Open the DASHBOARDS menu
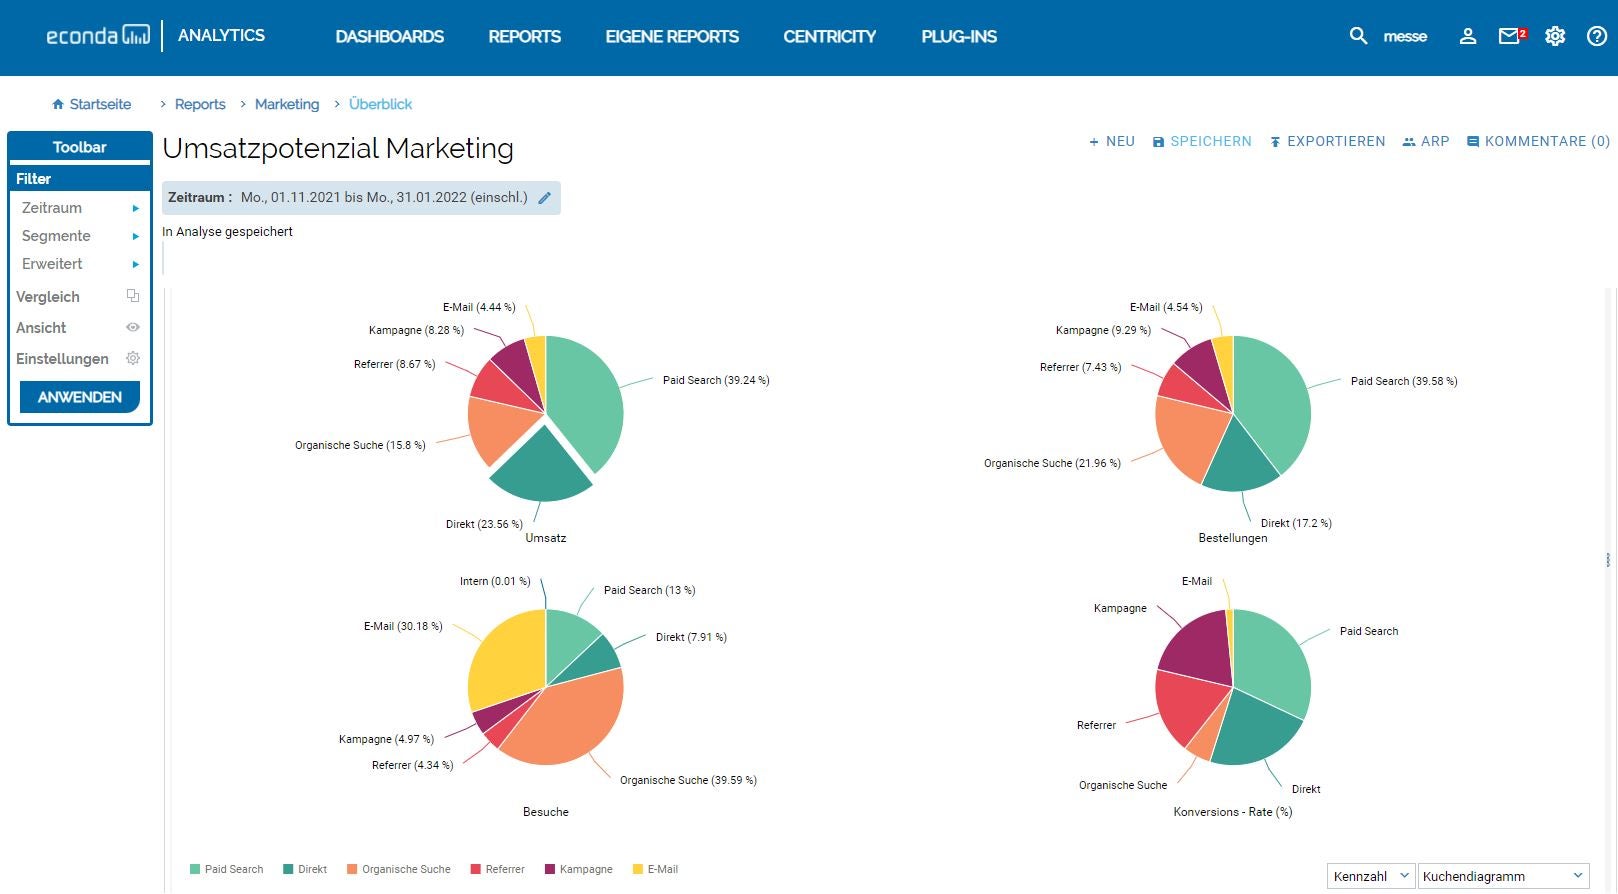This screenshot has height=894, width=1618. pos(390,36)
